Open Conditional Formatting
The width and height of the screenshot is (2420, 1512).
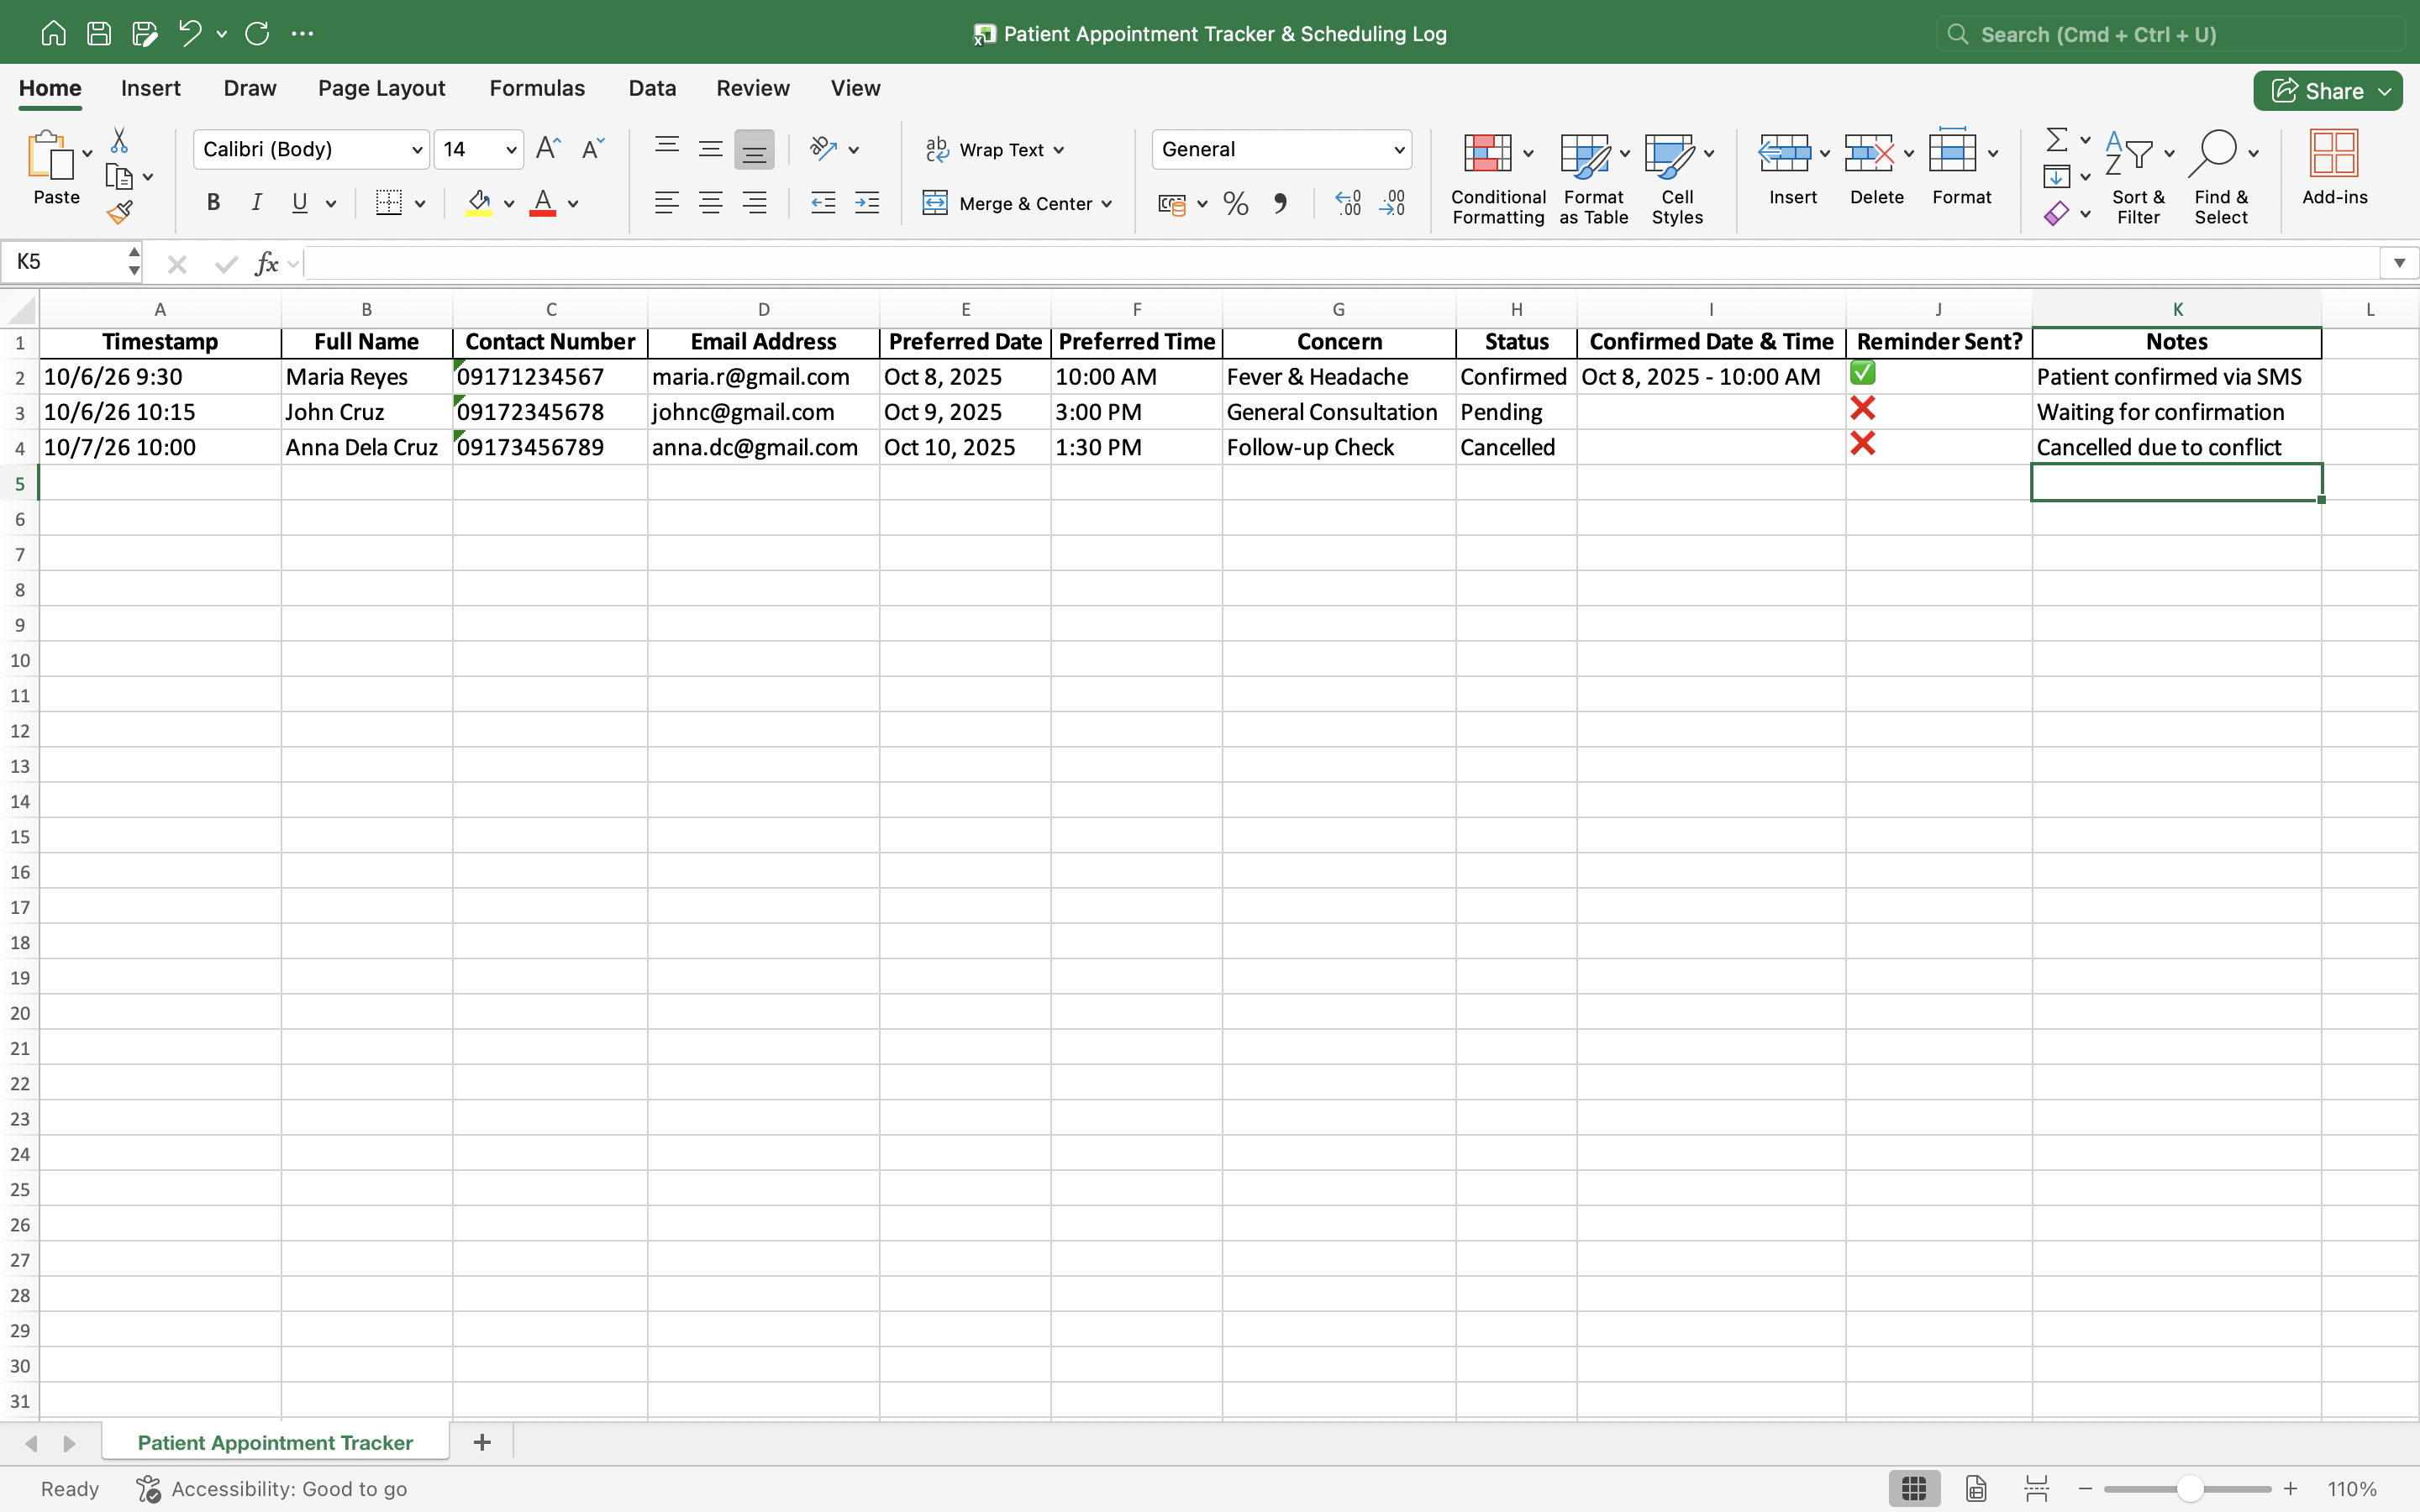[1498, 178]
